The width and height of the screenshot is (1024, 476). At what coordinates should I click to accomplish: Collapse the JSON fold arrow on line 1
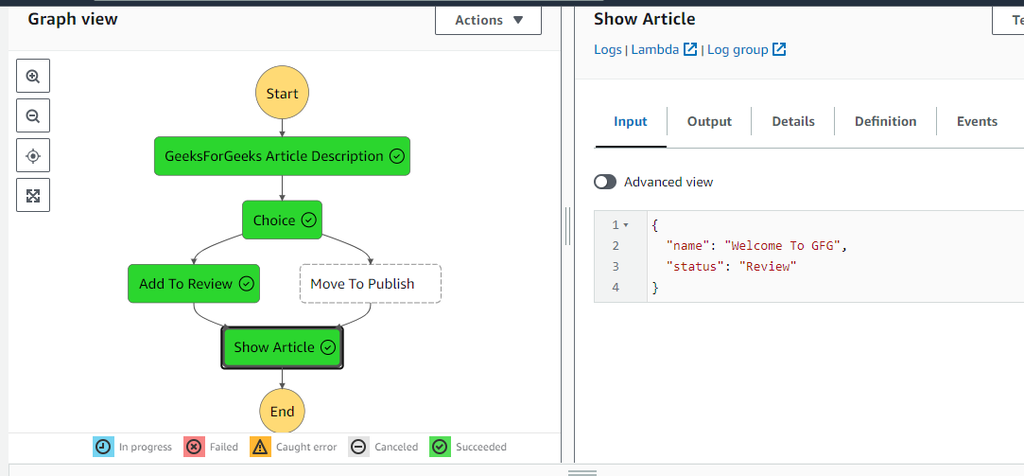[x=626, y=225]
